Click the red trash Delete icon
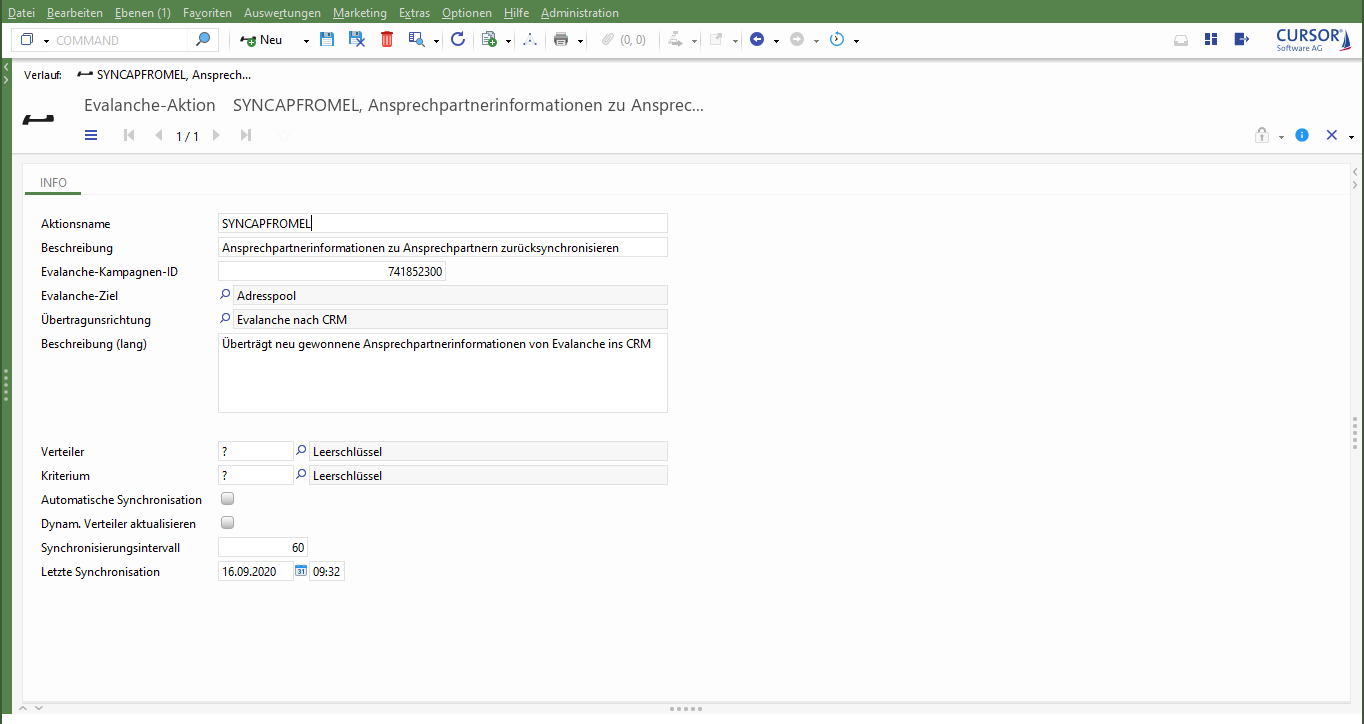The image size is (1364, 724). [387, 39]
